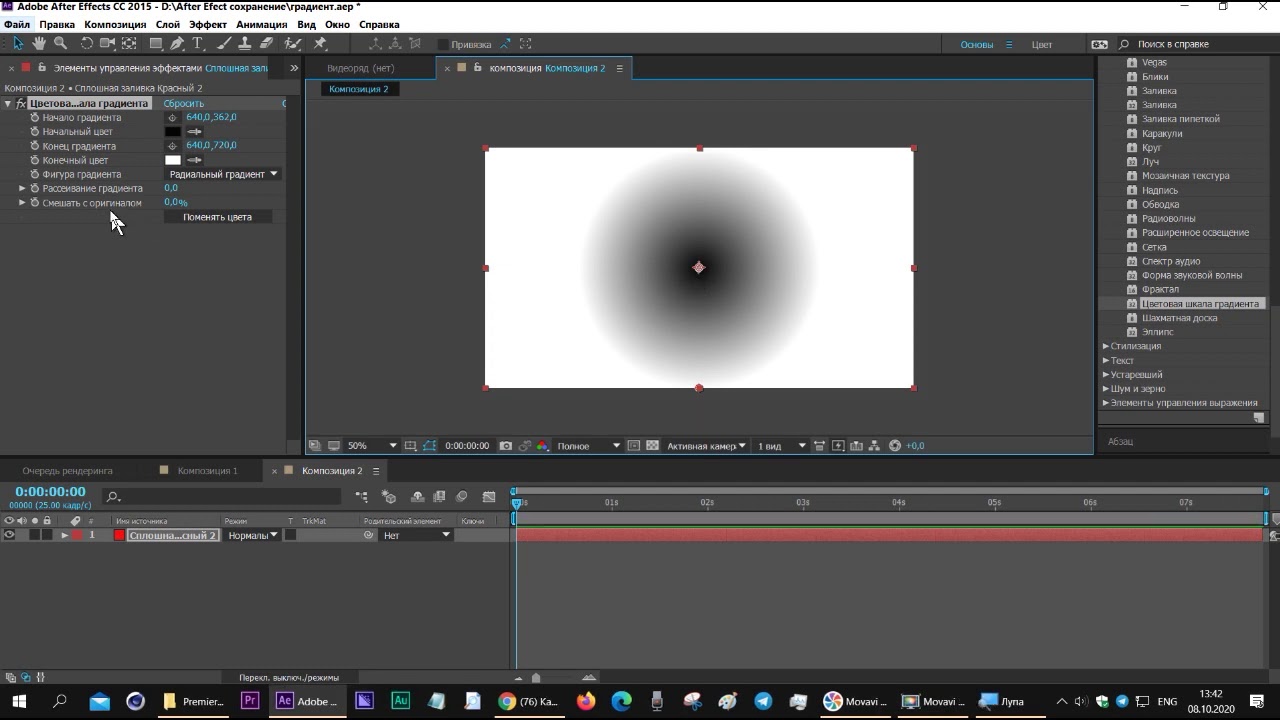Select the Roto Brush tool
This screenshot has height=720, width=1280.
tap(293, 43)
